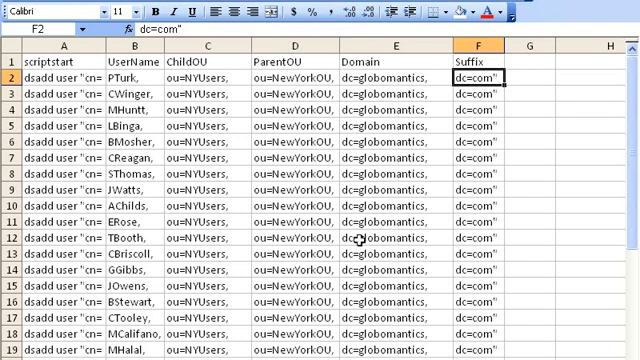The height and width of the screenshot is (360, 640).
Task: Click the ChildOU header cell
Action: pyautogui.click(x=208, y=62)
